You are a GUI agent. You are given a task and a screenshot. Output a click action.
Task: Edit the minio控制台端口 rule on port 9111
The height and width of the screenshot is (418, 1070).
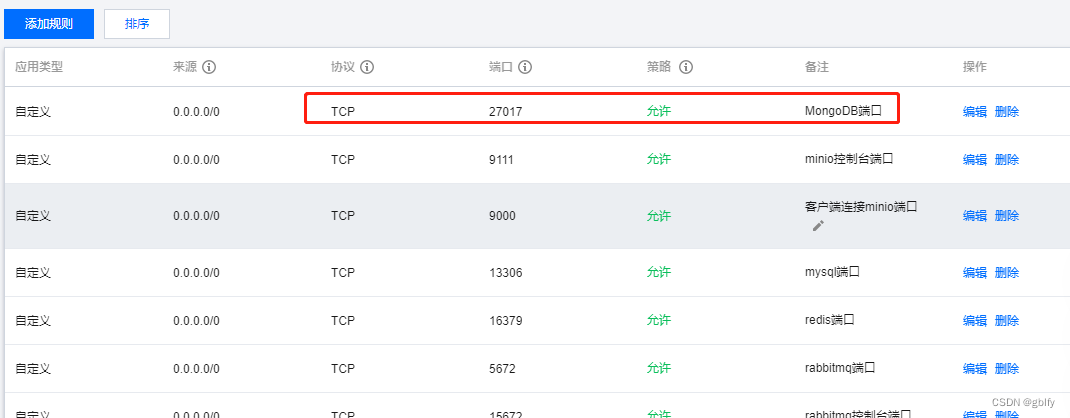tap(974, 160)
